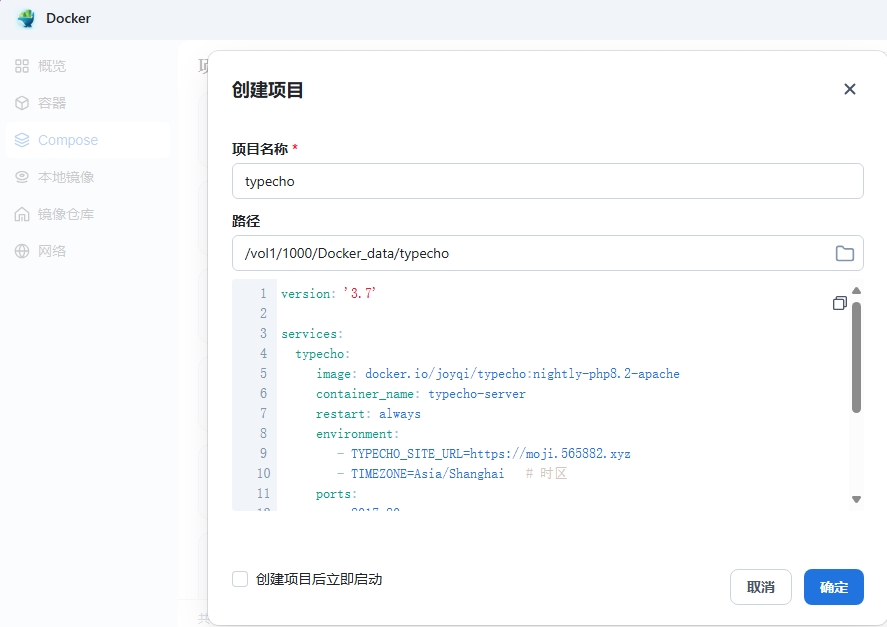Screen dimensions: 887x627
Task: Open the 镜像仓库 registry house icon
Action: pos(22,214)
